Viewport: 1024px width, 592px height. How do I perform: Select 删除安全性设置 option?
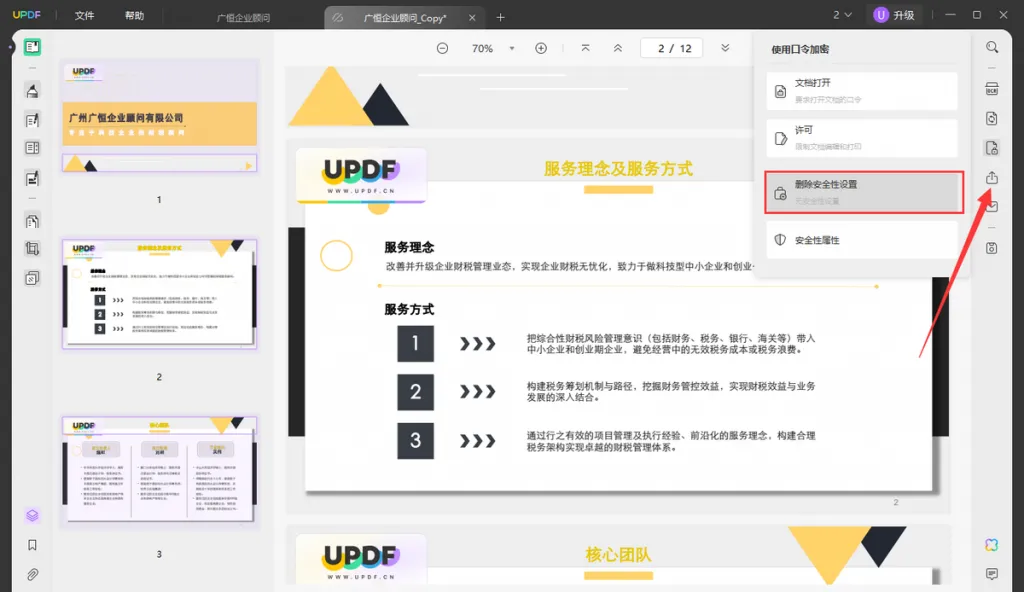[x=864, y=192]
